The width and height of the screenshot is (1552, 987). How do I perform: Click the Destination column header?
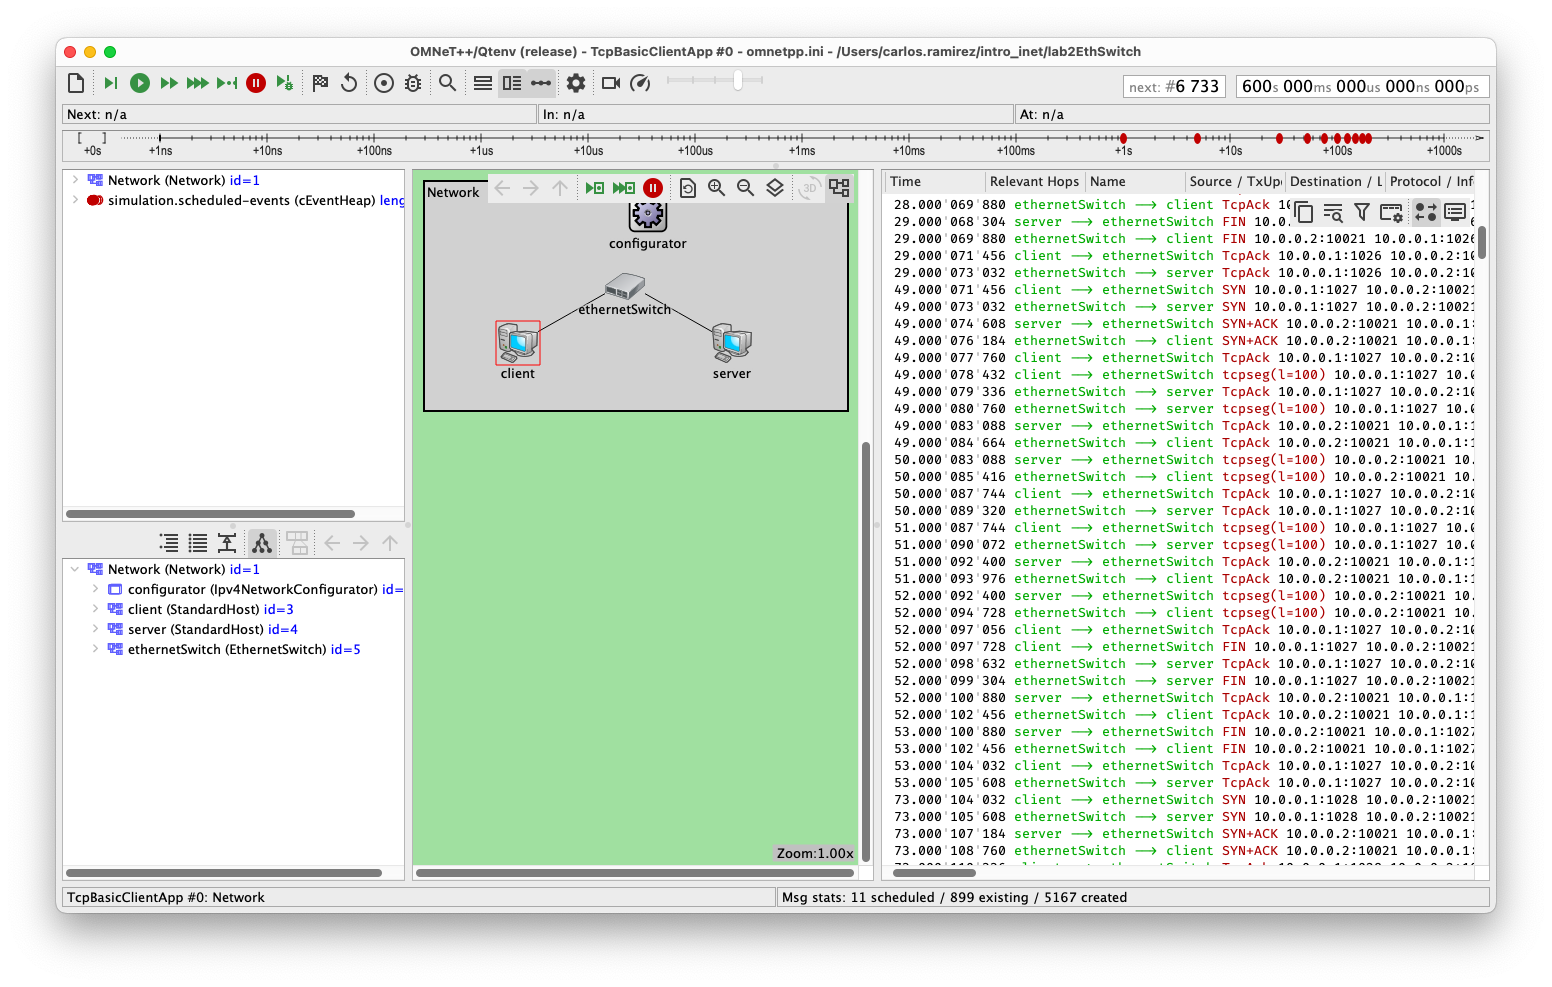point(1334,181)
